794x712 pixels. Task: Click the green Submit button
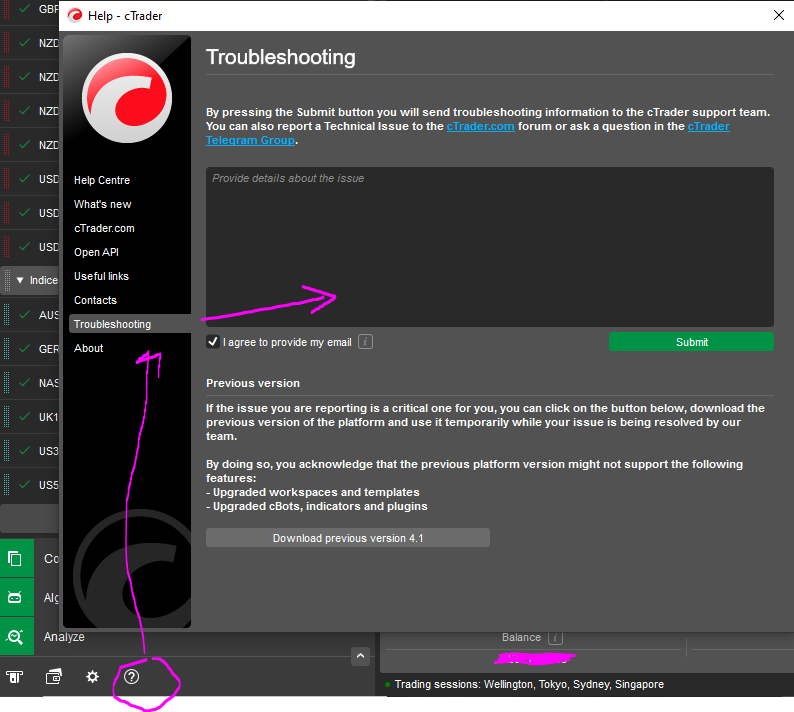[691, 342]
